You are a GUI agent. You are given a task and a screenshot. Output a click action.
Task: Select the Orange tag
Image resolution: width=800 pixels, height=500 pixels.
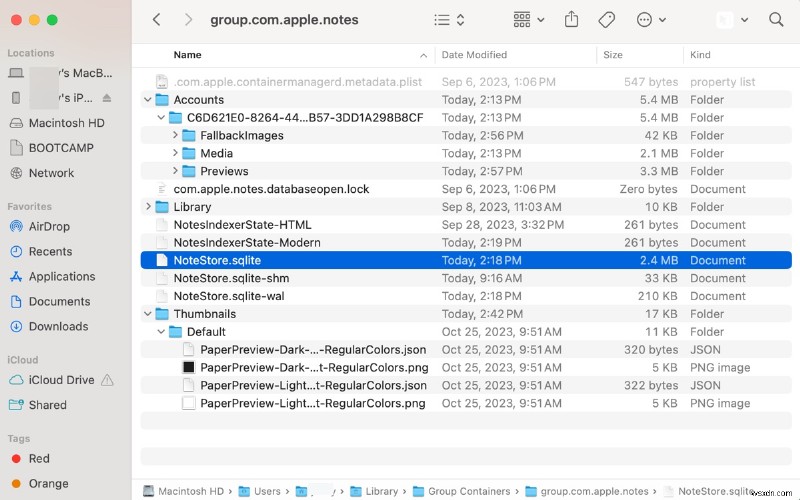point(48,483)
